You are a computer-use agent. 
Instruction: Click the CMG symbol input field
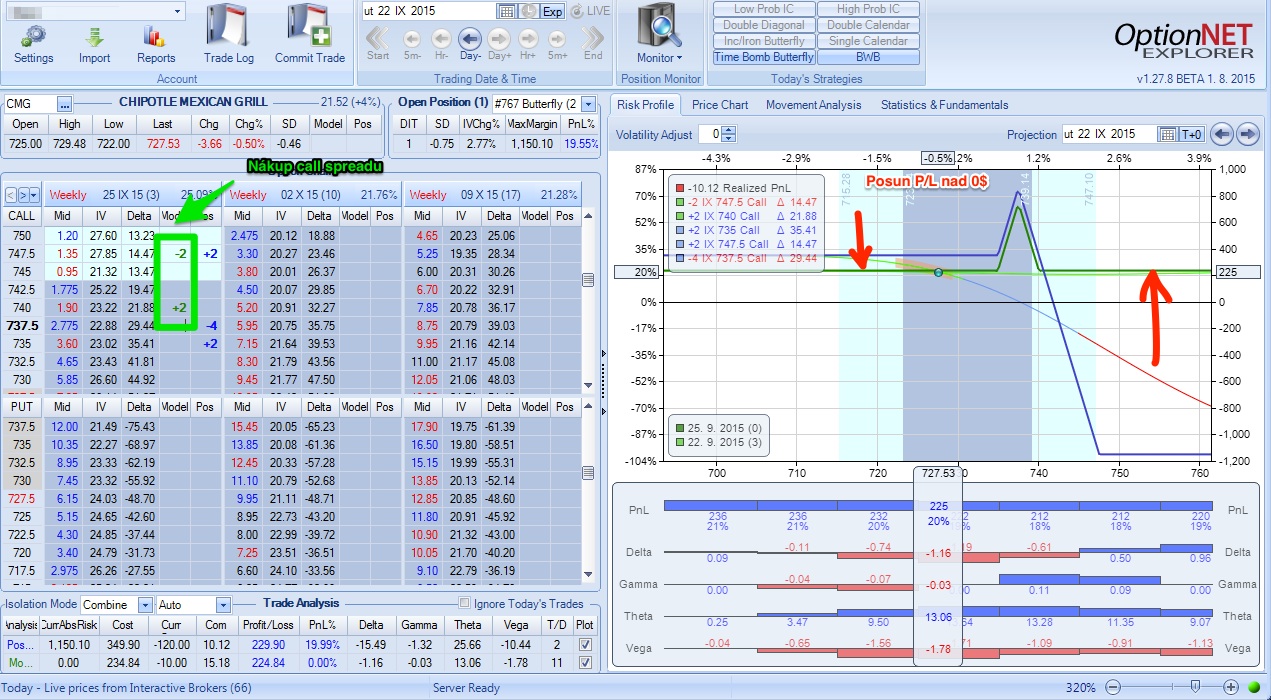[30, 104]
